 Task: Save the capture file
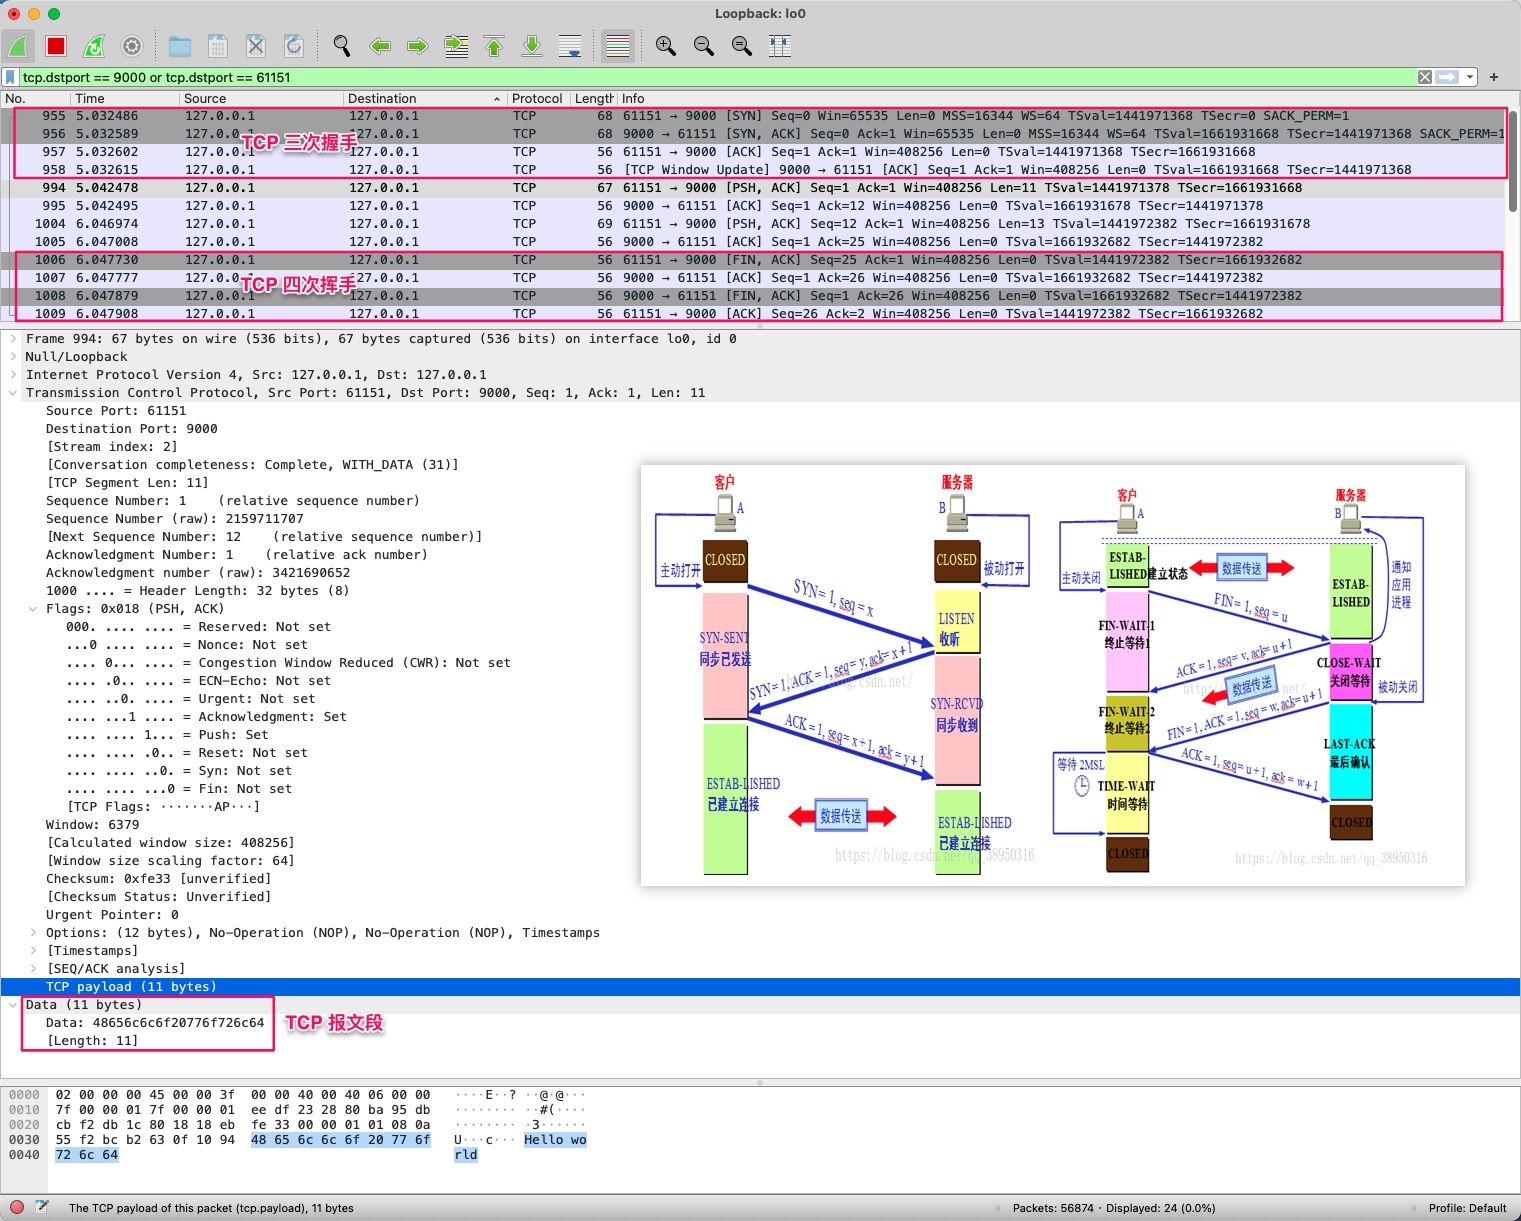pyautogui.click(x=218, y=46)
